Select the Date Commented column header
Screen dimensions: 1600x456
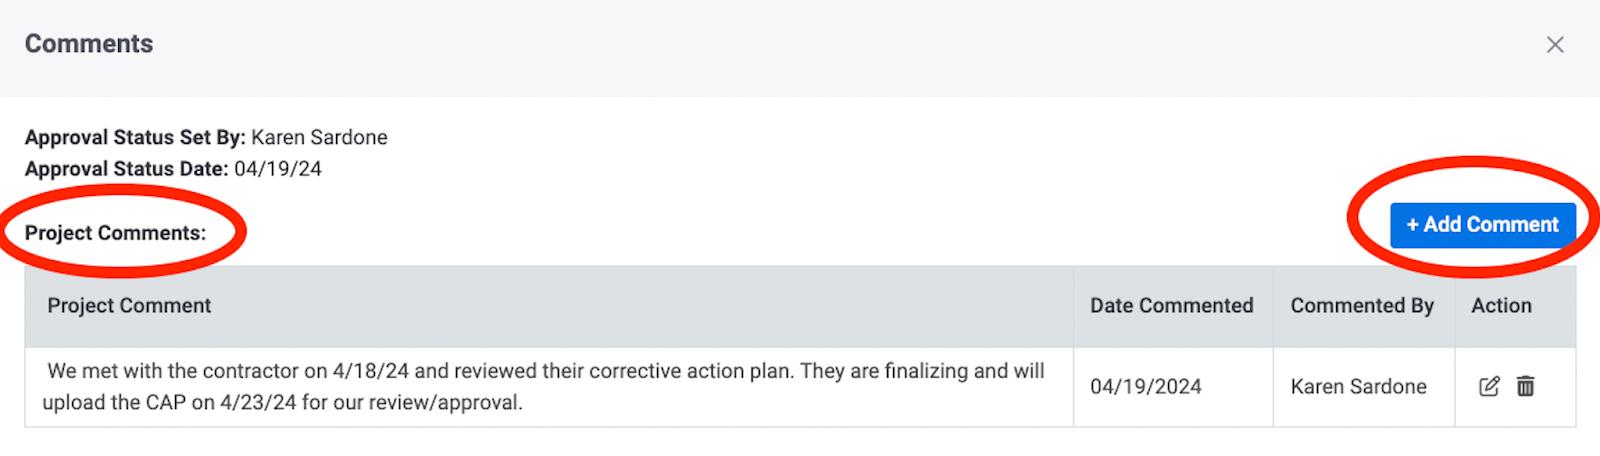(x=1172, y=306)
